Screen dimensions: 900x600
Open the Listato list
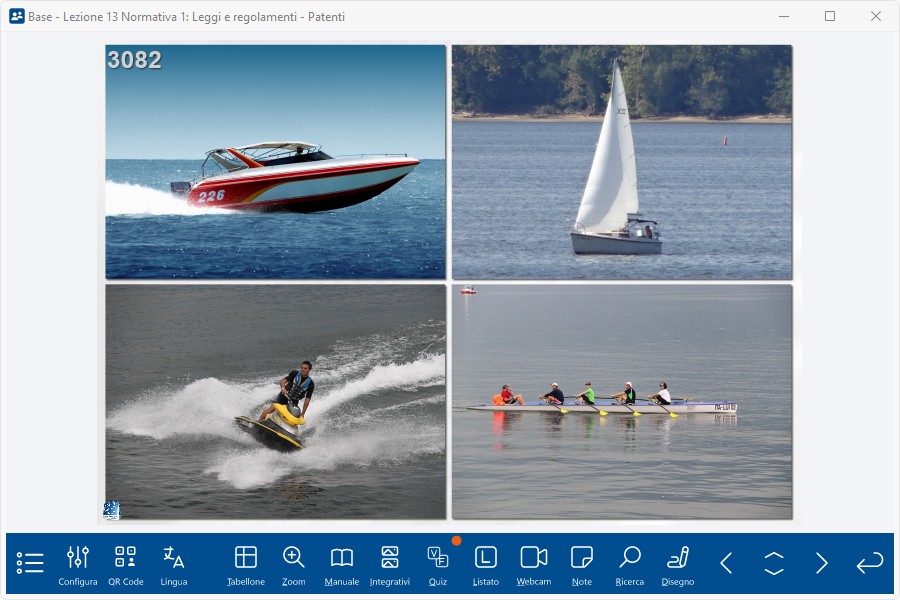486,564
